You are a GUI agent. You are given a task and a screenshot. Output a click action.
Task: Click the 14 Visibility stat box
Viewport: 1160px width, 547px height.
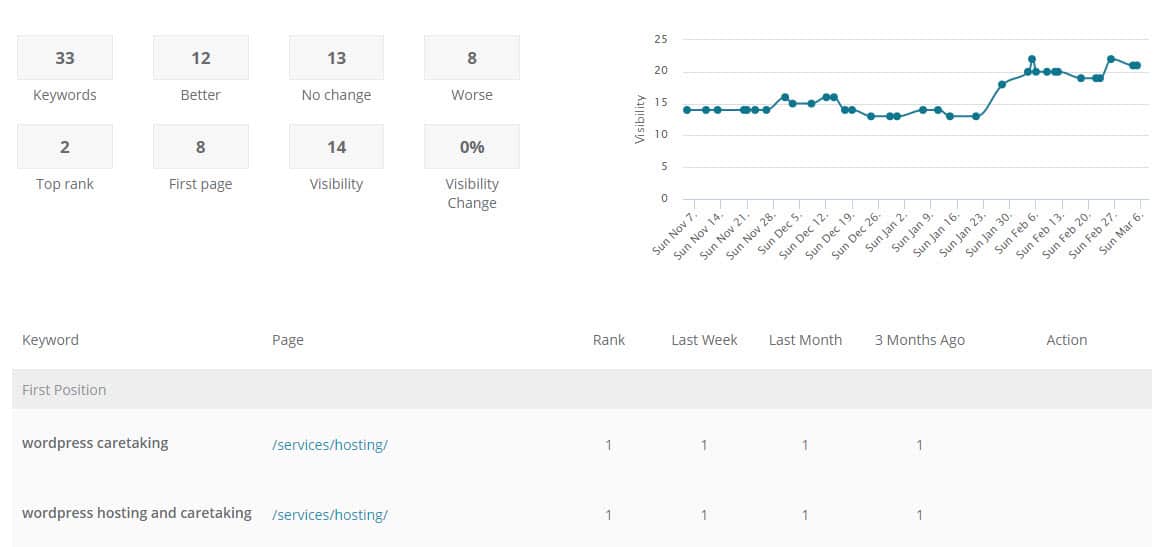click(x=336, y=147)
